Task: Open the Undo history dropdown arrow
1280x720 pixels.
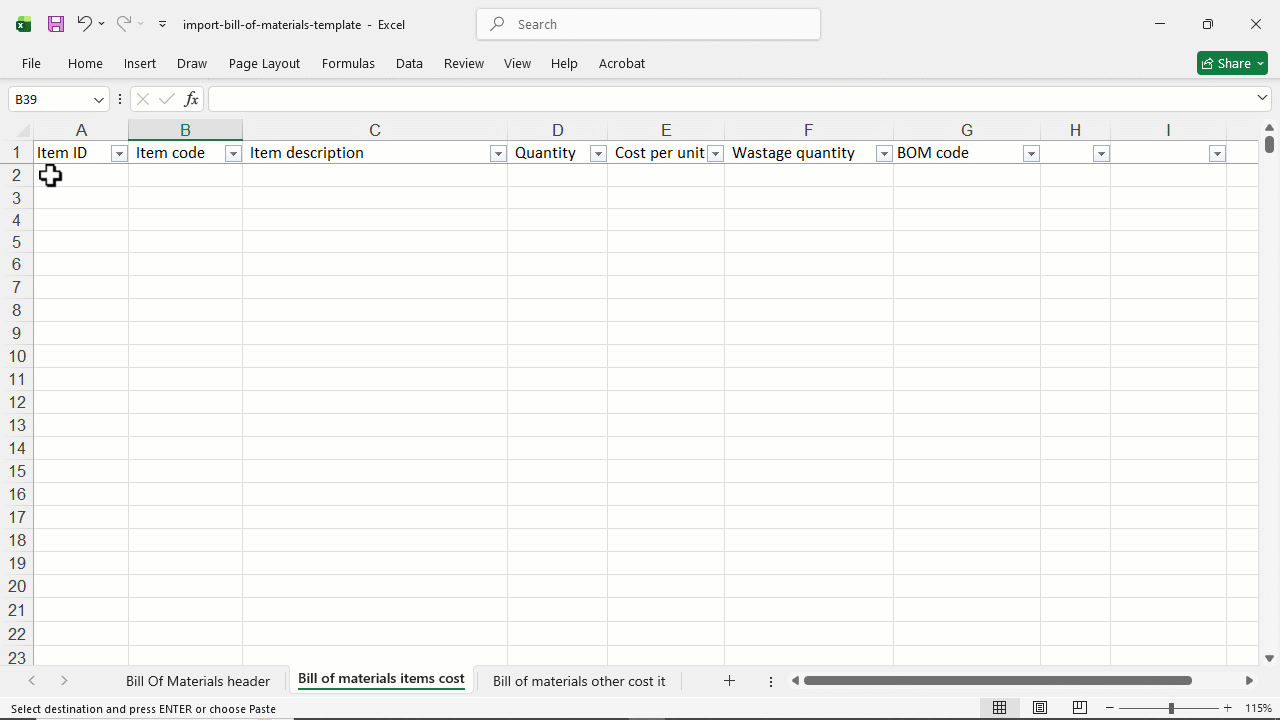Action: [101, 24]
